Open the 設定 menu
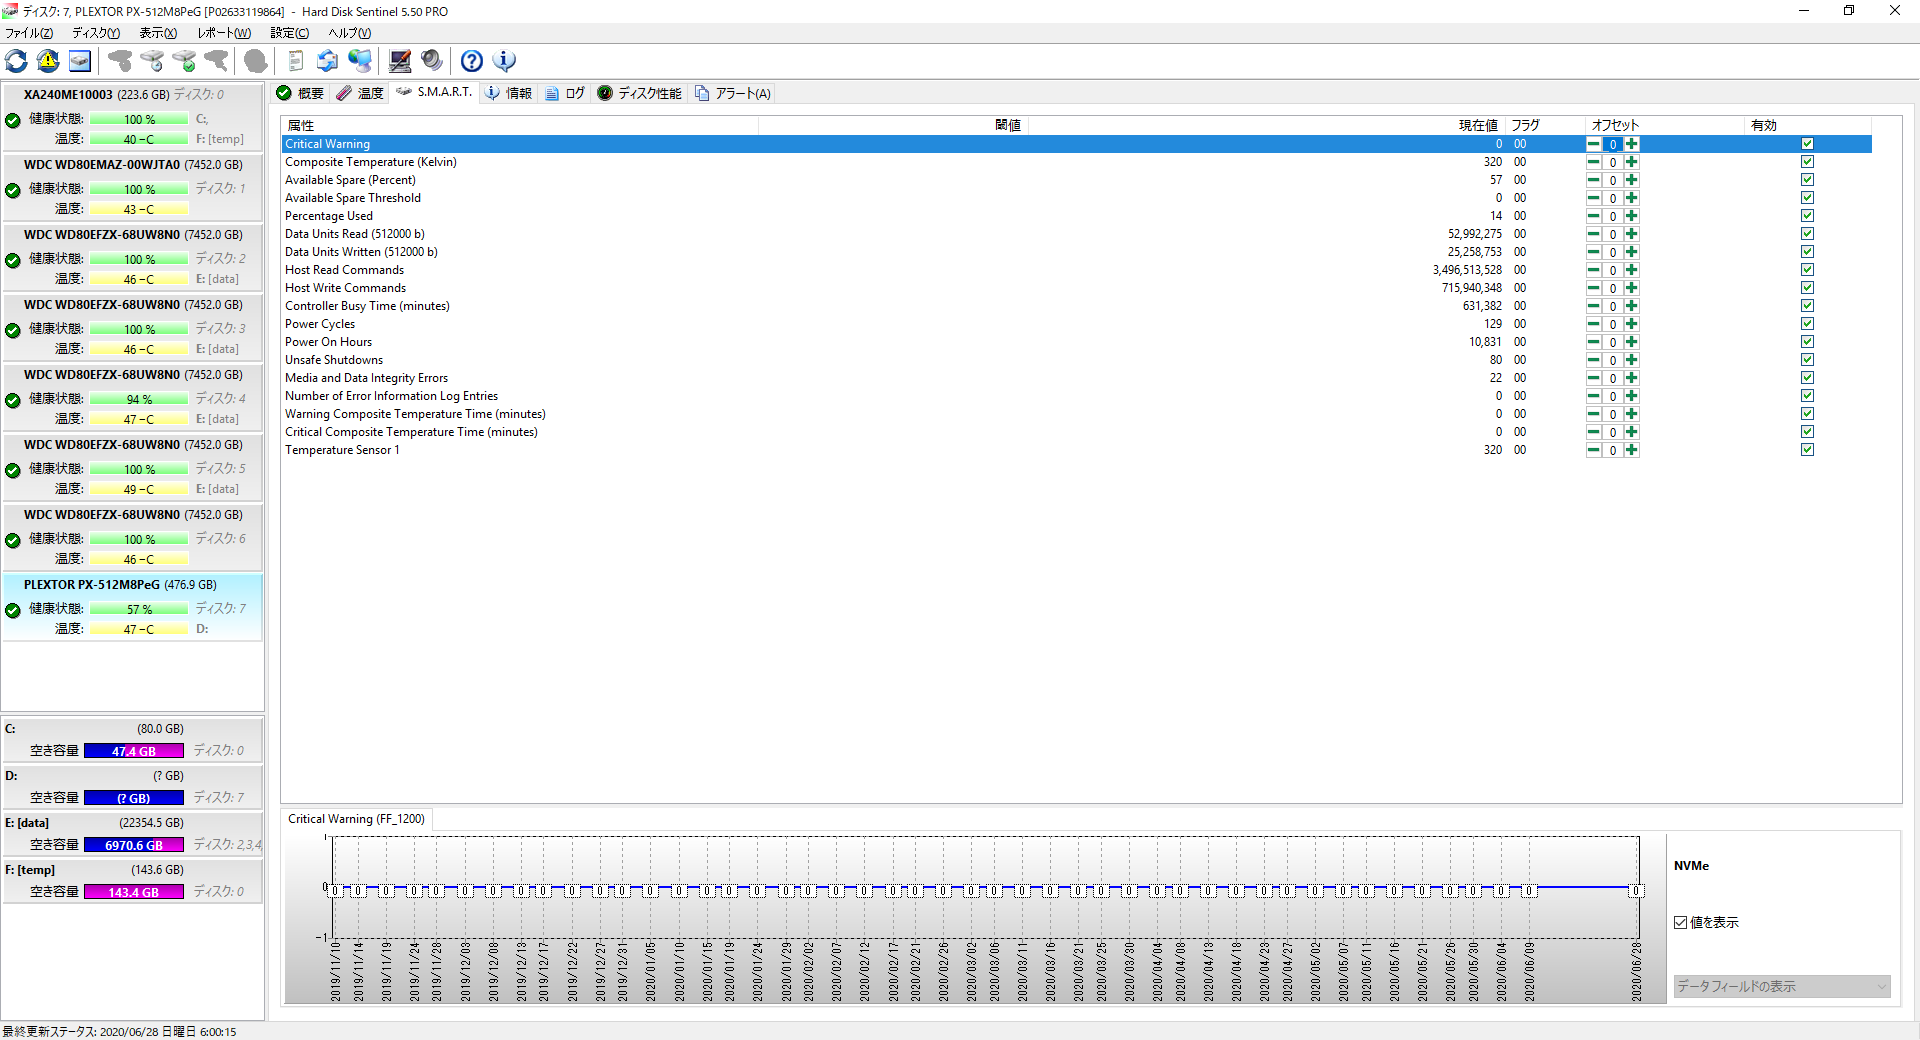 pyautogui.click(x=290, y=33)
